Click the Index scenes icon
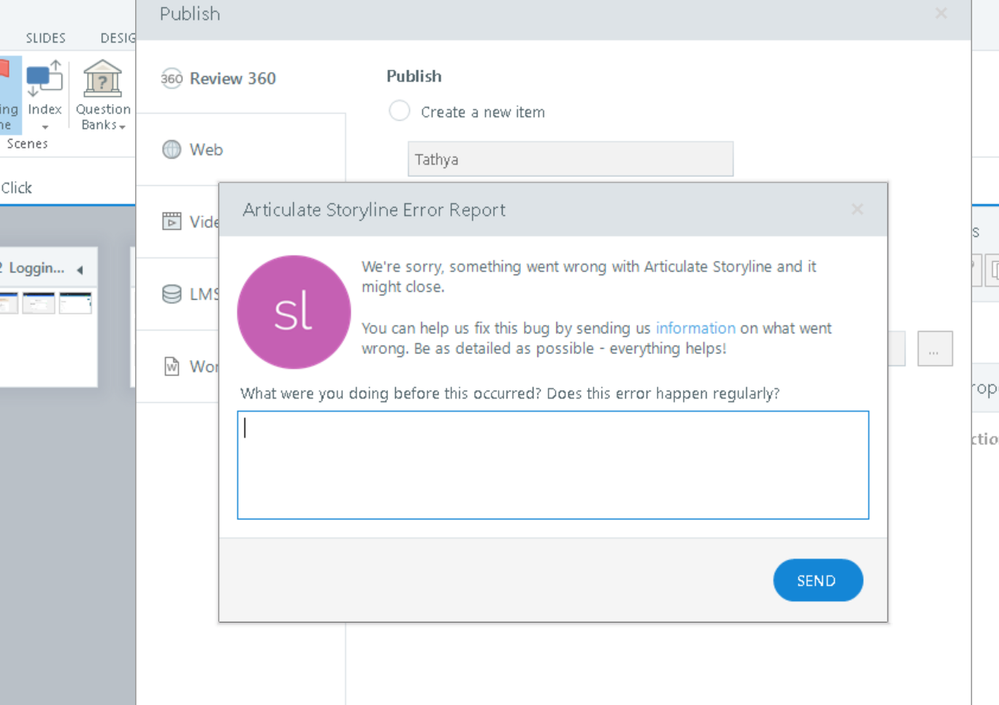Image resolution: width=999 pixels, height=705 pixels. (x=44, y=79)
